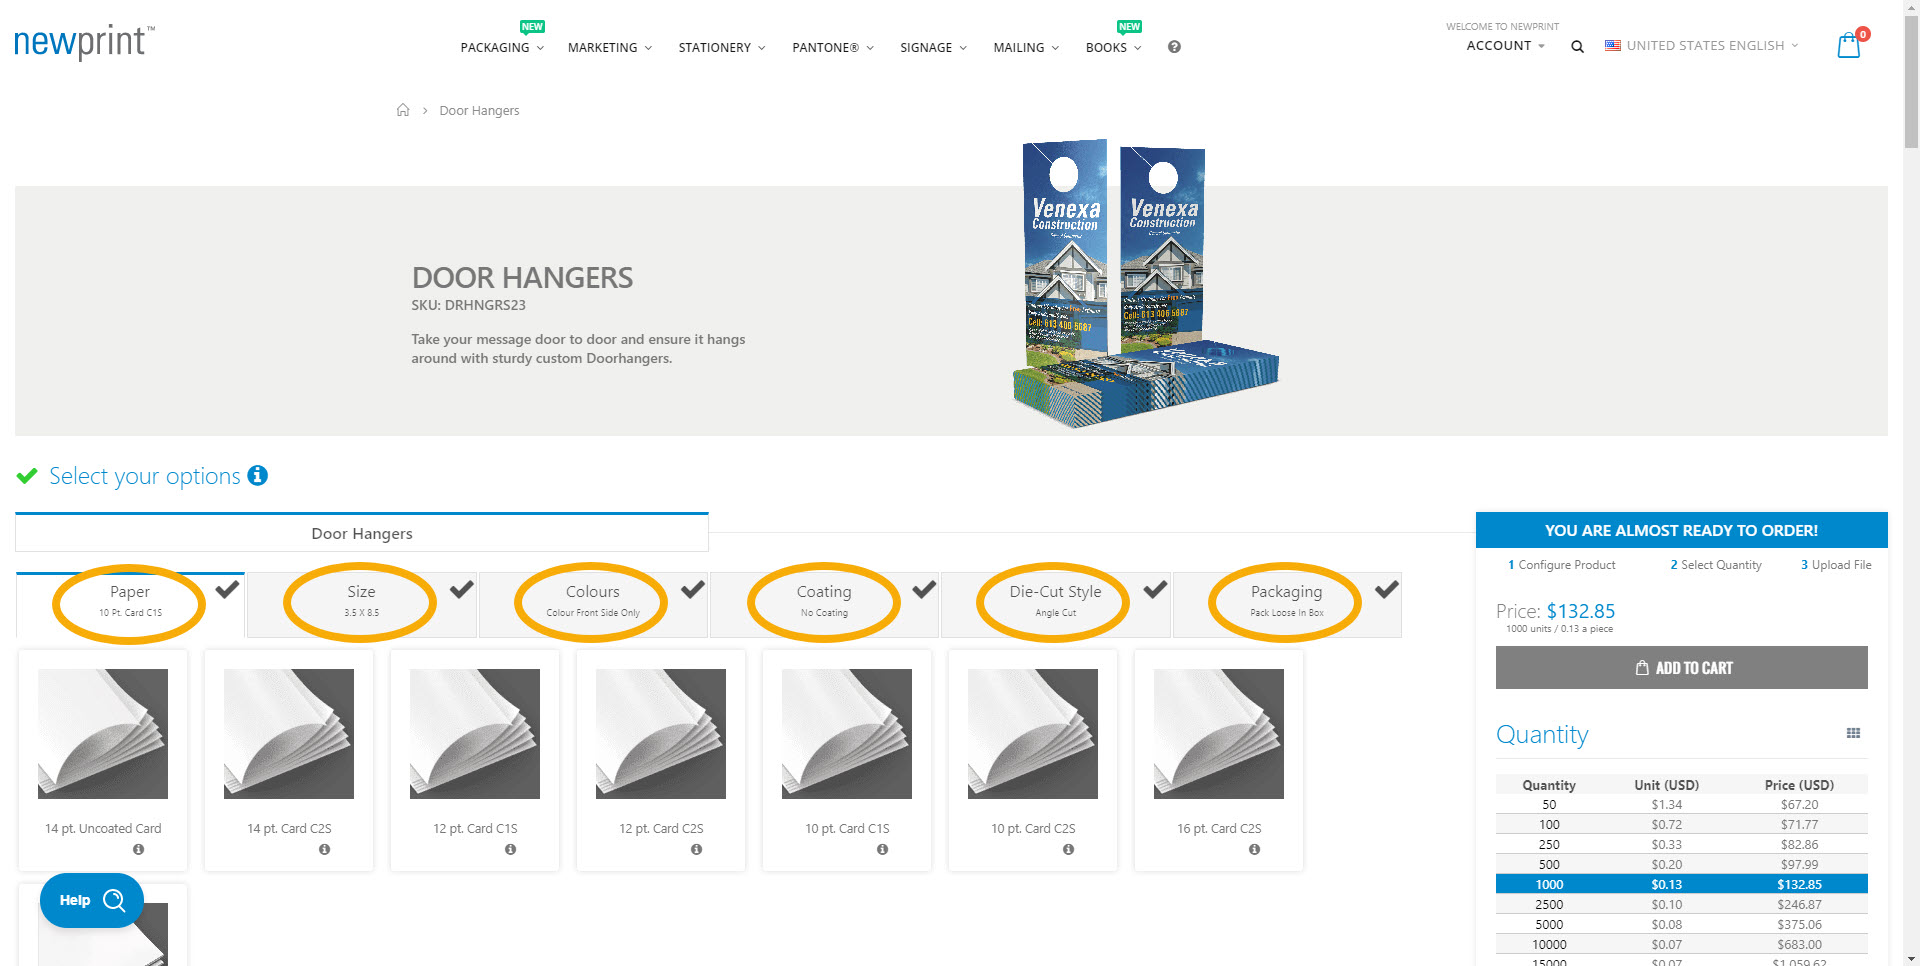The image size is (1920, 966).
Task: Show info for 12 pt. Card C1S
Action: coord(511,849)
